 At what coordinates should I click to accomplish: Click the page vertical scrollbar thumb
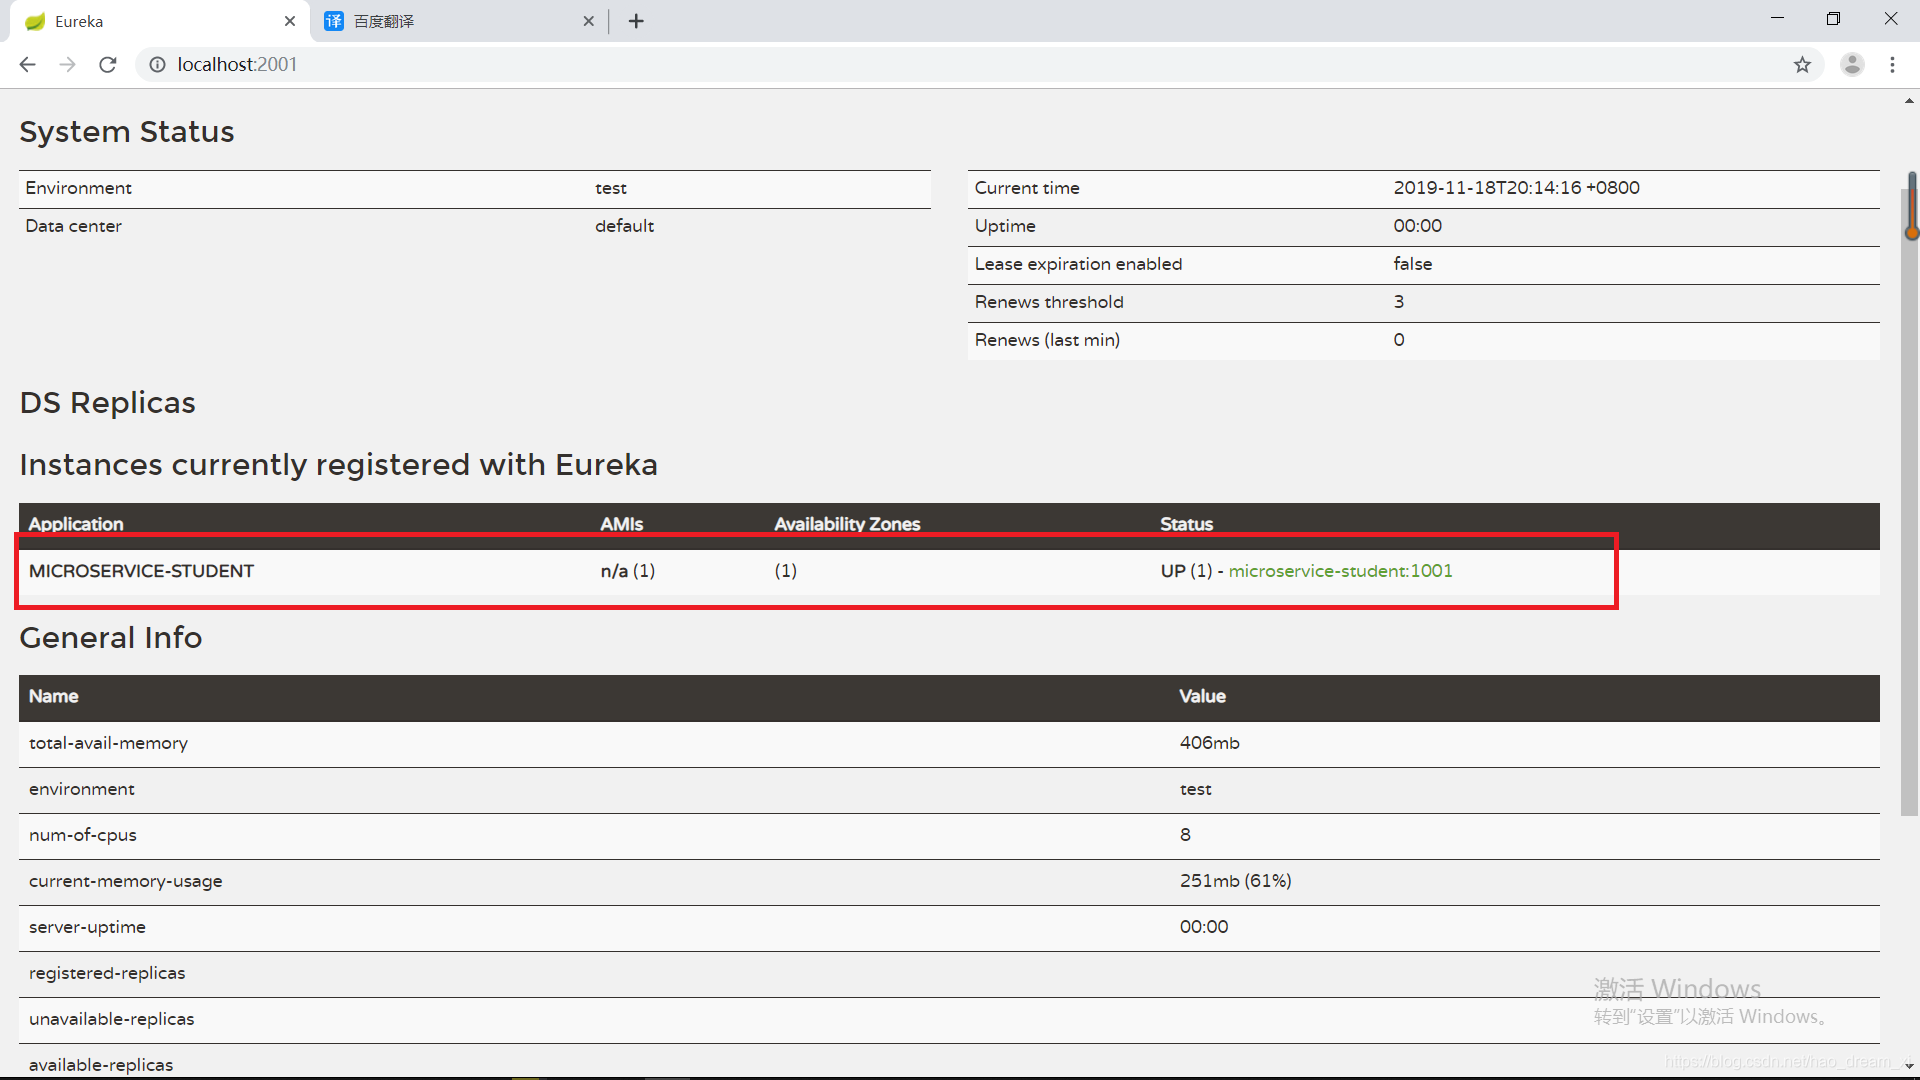1911,500
